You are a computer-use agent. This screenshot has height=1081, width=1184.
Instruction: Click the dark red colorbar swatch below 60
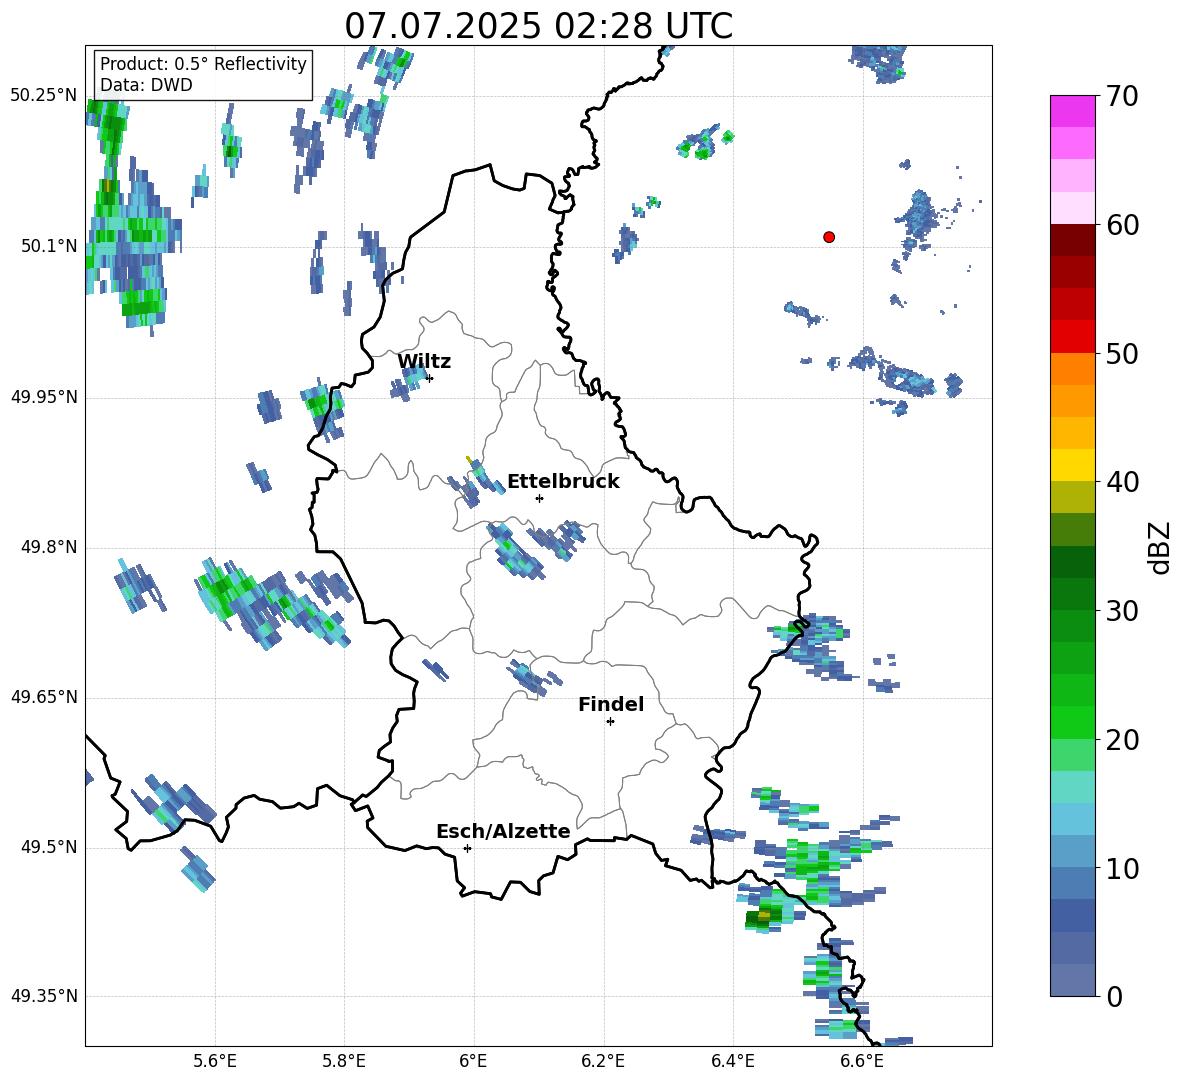pyautogui.click(x=1072, y=240)
